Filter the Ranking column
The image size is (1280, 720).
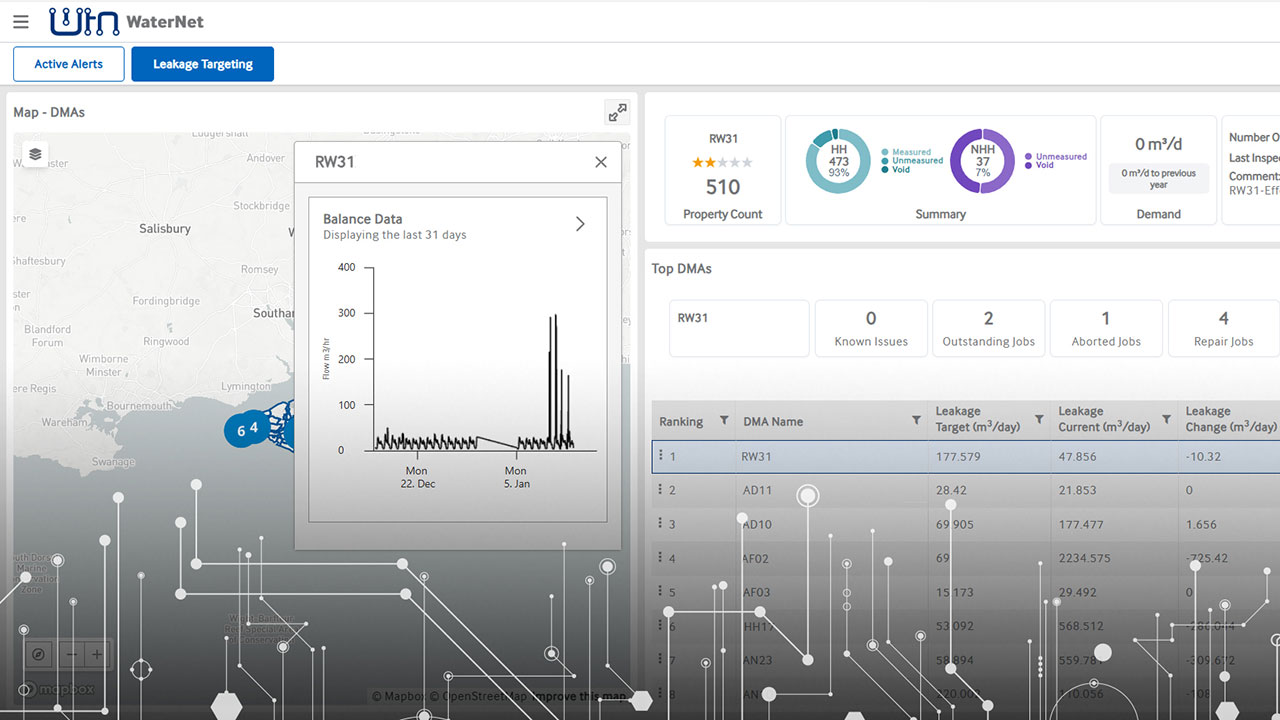(x=722, y=420)
